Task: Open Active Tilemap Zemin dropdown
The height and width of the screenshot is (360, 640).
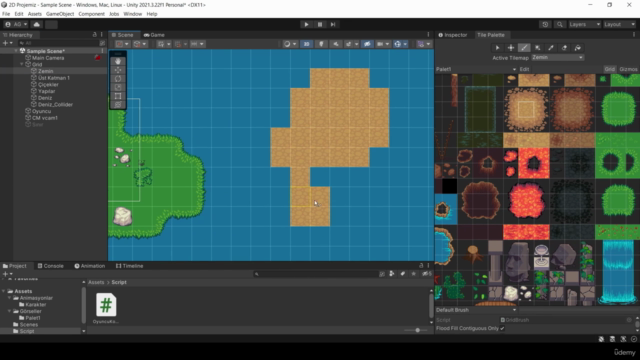Action: 558,58
